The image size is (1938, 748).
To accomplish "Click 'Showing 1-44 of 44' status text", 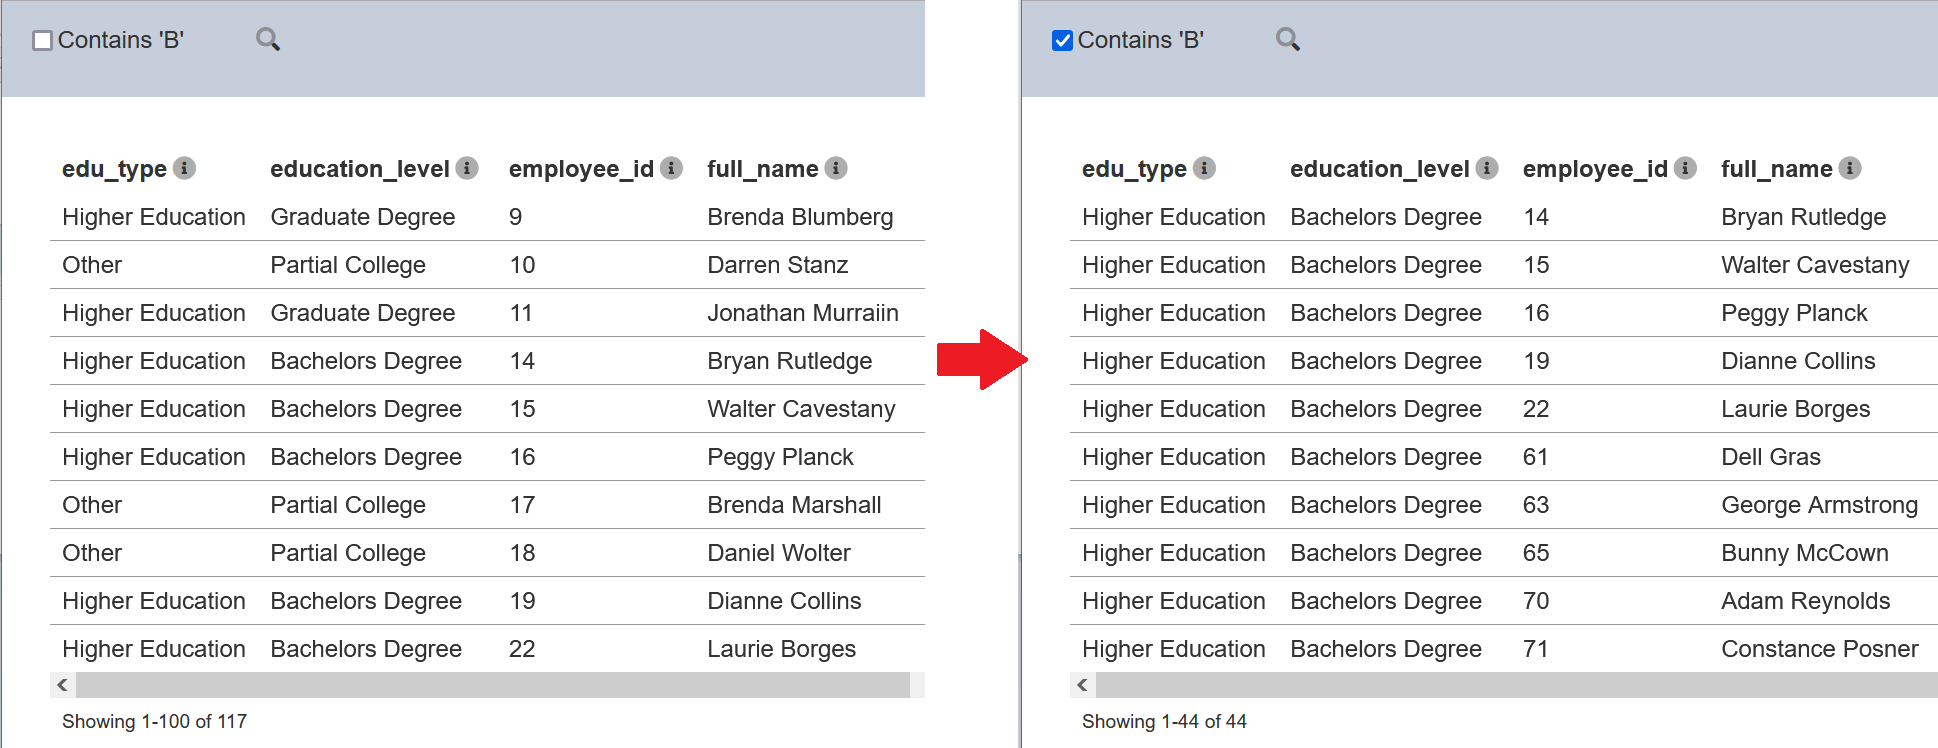I will (1164, 721).
